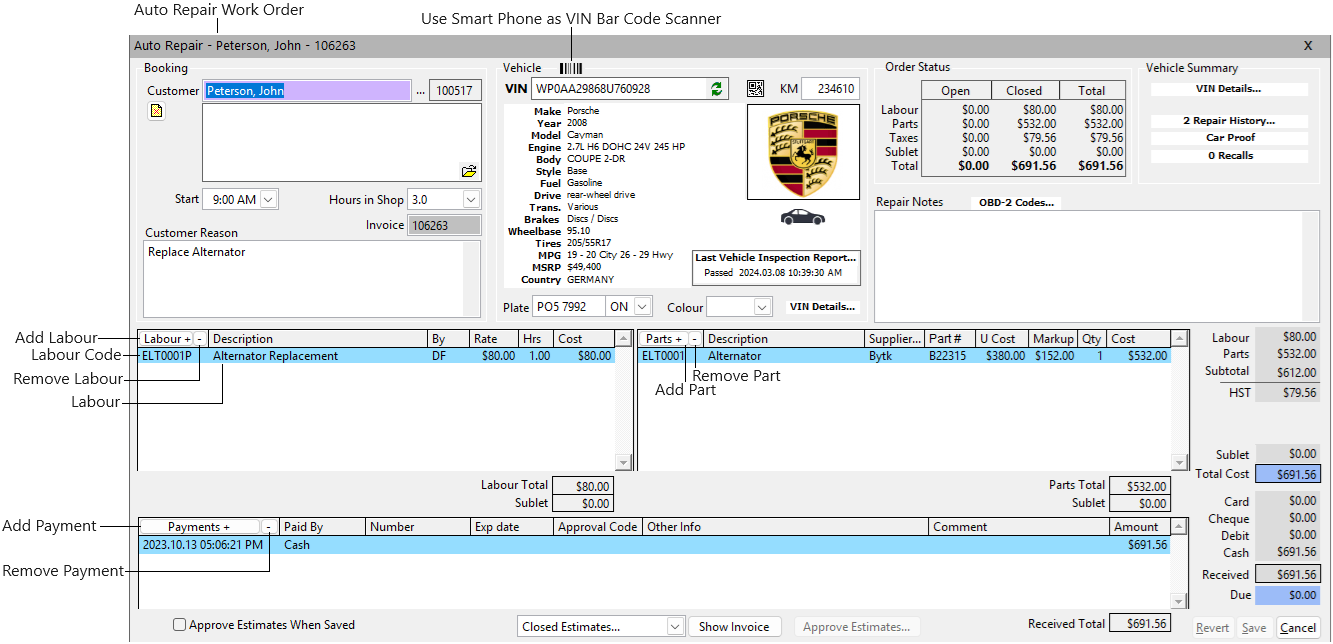The width and height of the screenshot is (1333, 644).
Task: Open the Start time dropdown
Action: pos(268,200)
